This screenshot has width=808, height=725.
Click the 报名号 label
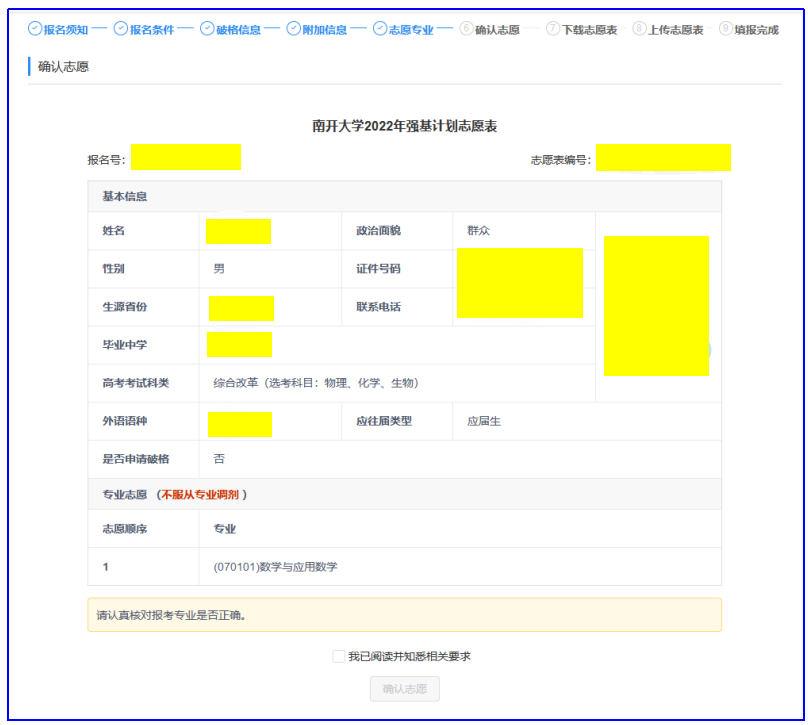point(106,160)
